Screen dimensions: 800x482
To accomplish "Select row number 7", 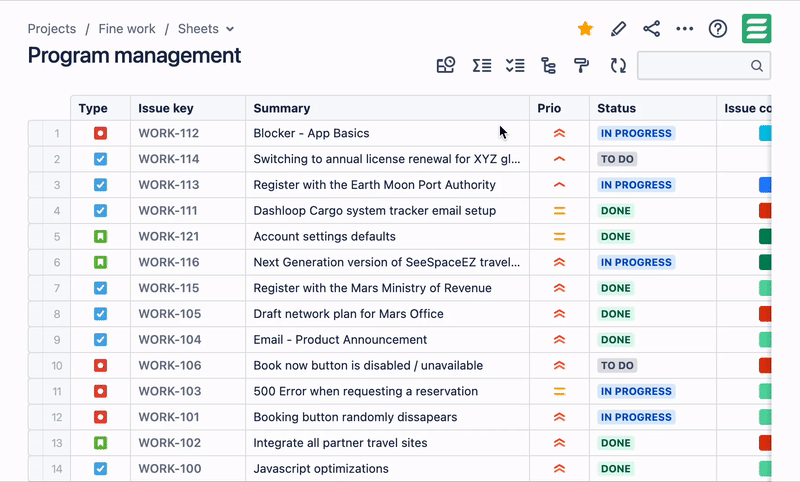I will click(57, 288).
